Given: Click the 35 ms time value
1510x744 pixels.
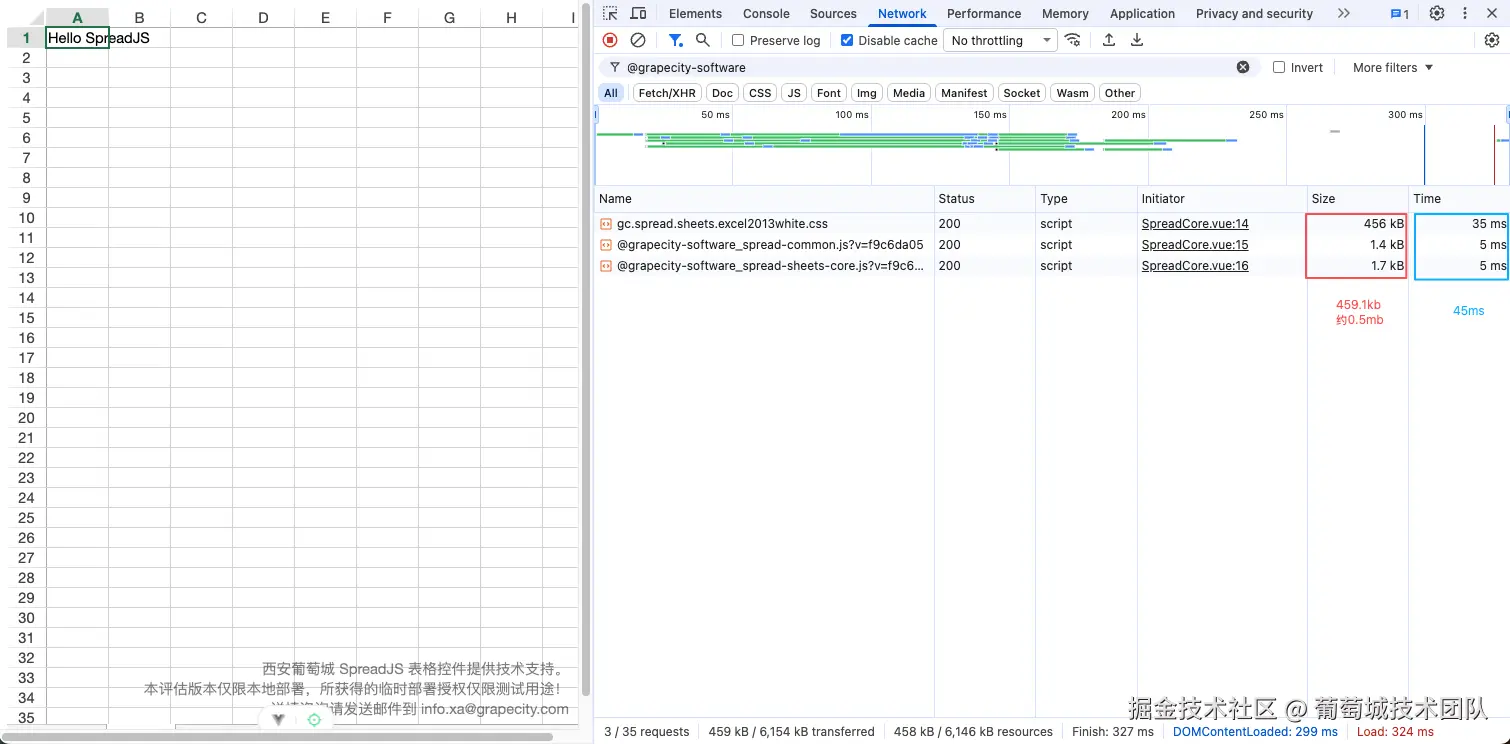Looking at the screenshot, I should pyautogui.click(x=1488, y=224).
